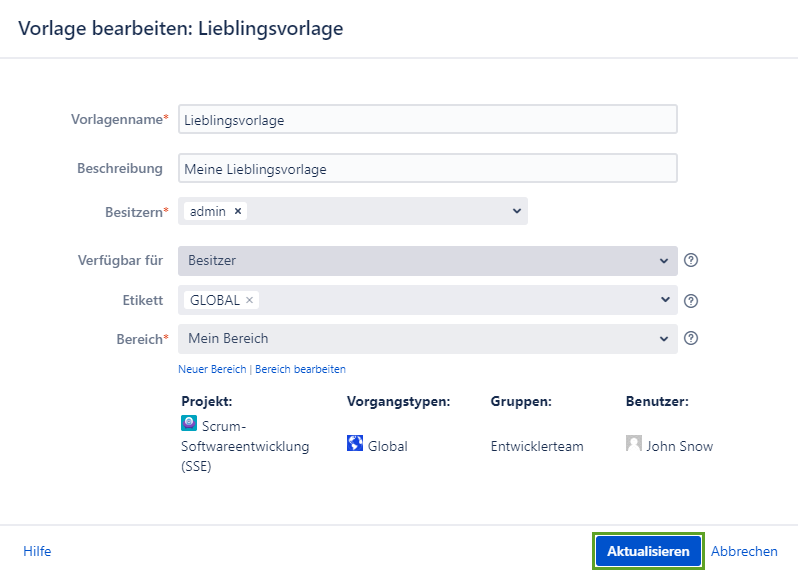The image size is (798, 570).
Task: Click the Neuer Bereich link
Action: point(212,369)
